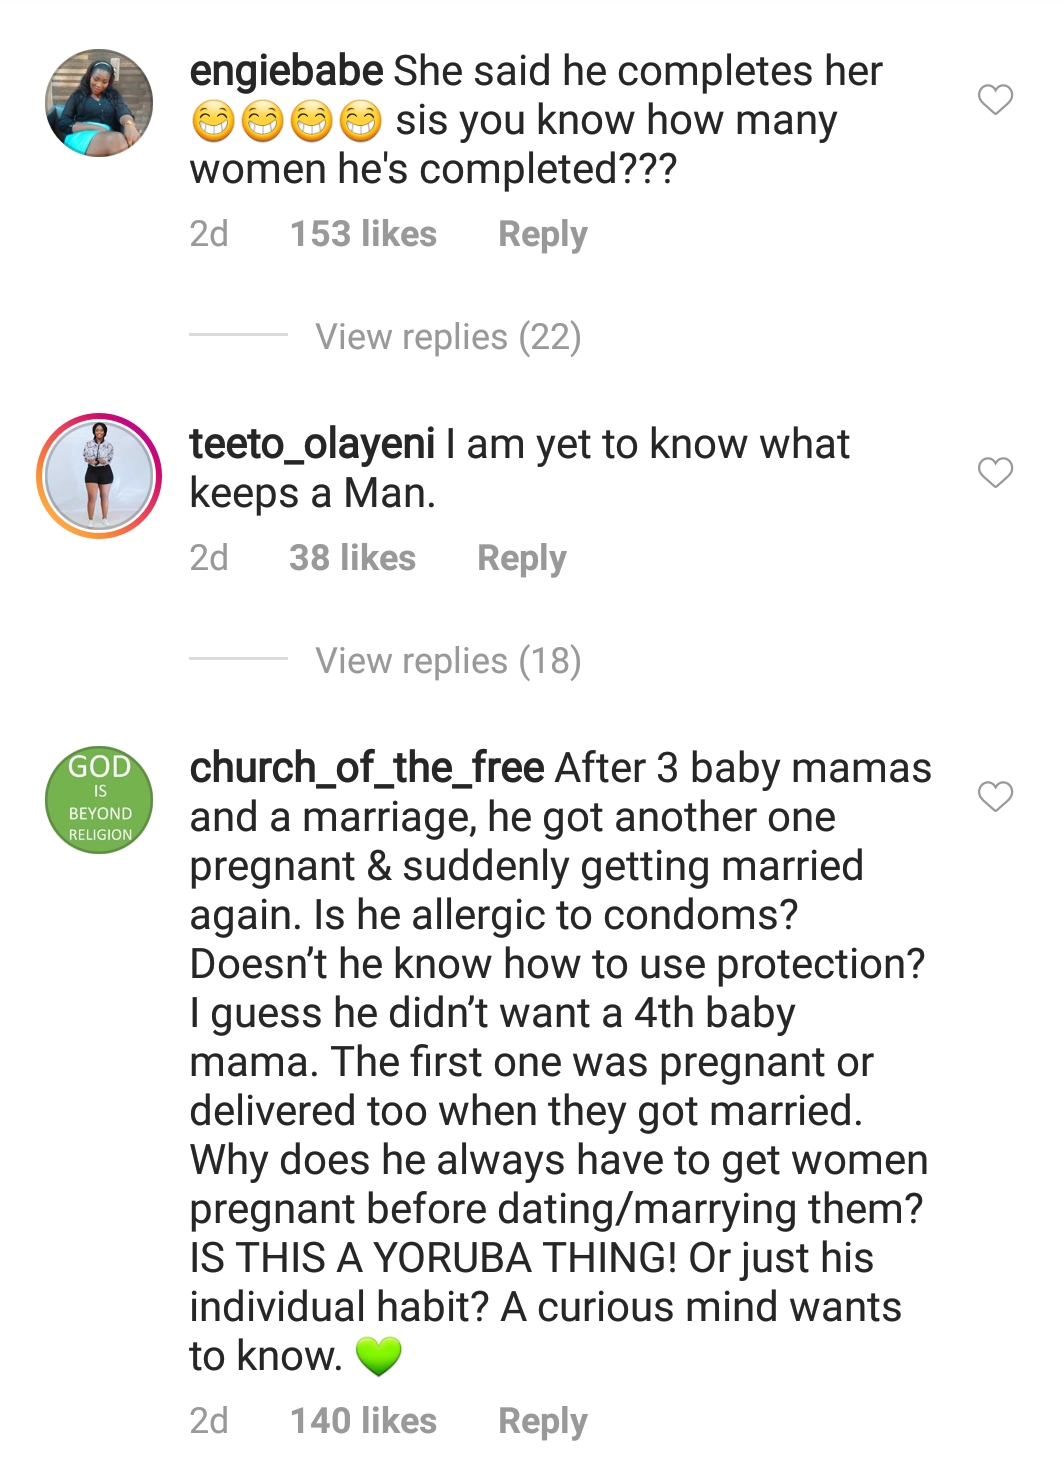Screen dimensions: 1062x1462
Task: Reply to engiebabe's comment
Action: click(x=542, y=234)
